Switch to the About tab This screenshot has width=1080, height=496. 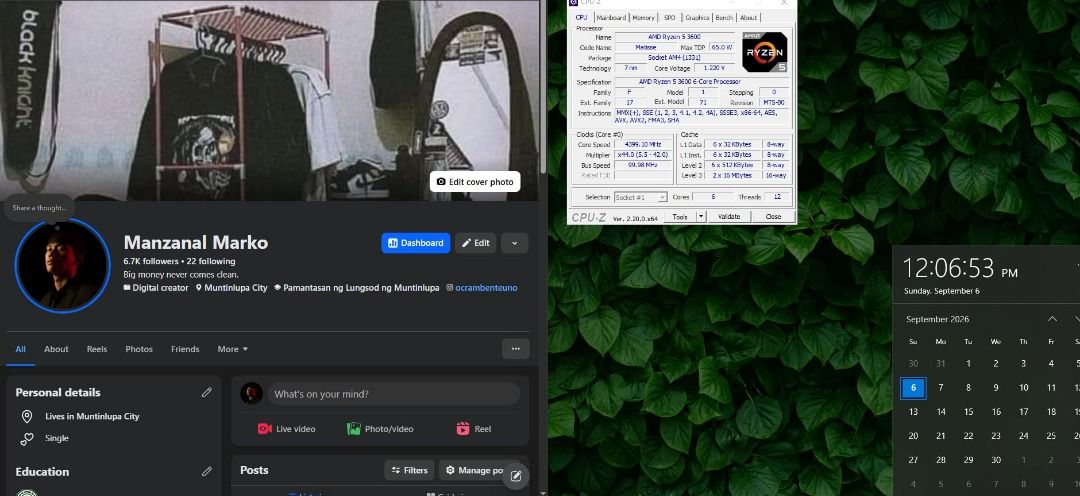[x=56, y=349]
